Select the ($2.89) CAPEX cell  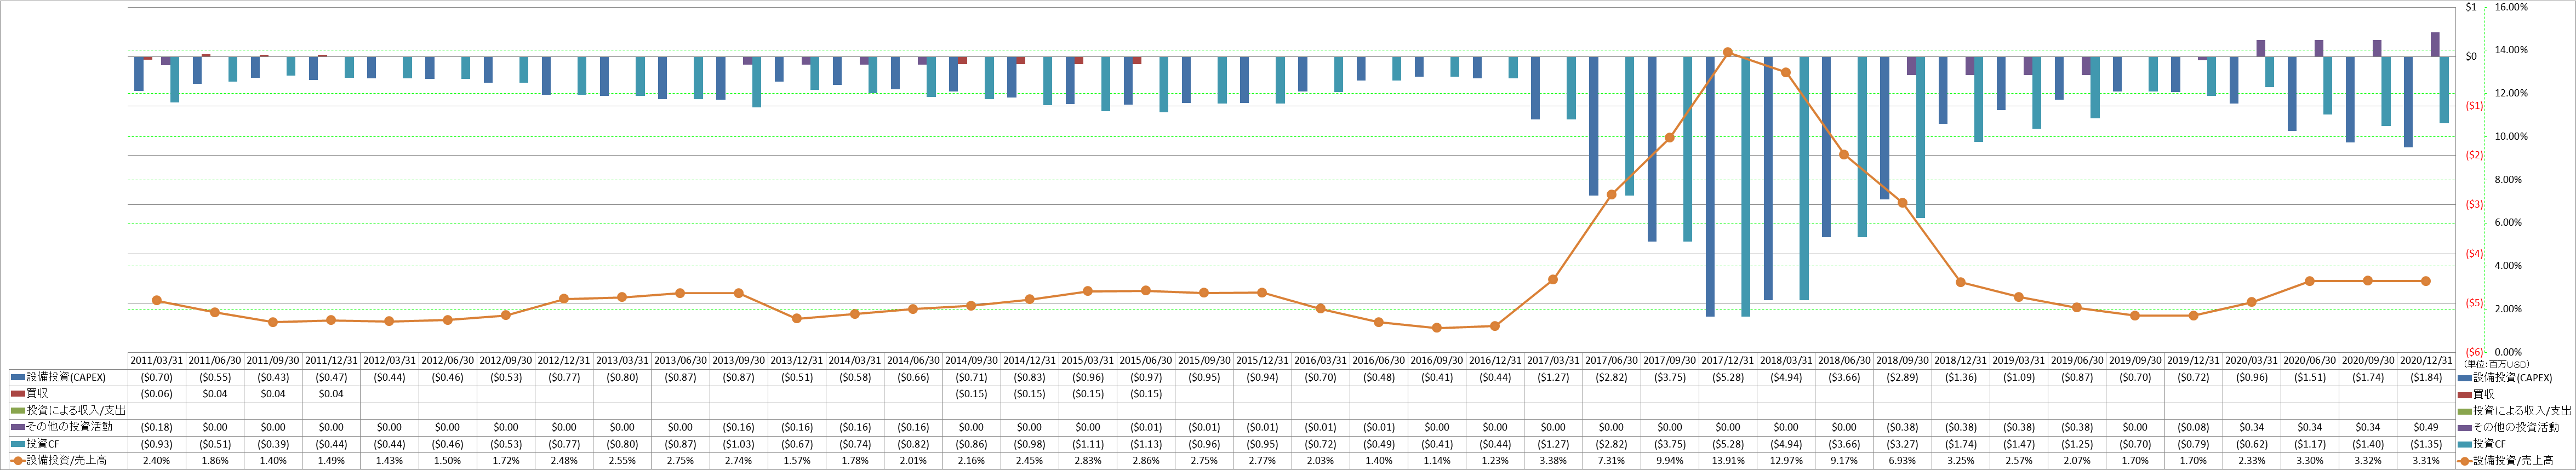pyautogui.click(x=1902, y=378)
